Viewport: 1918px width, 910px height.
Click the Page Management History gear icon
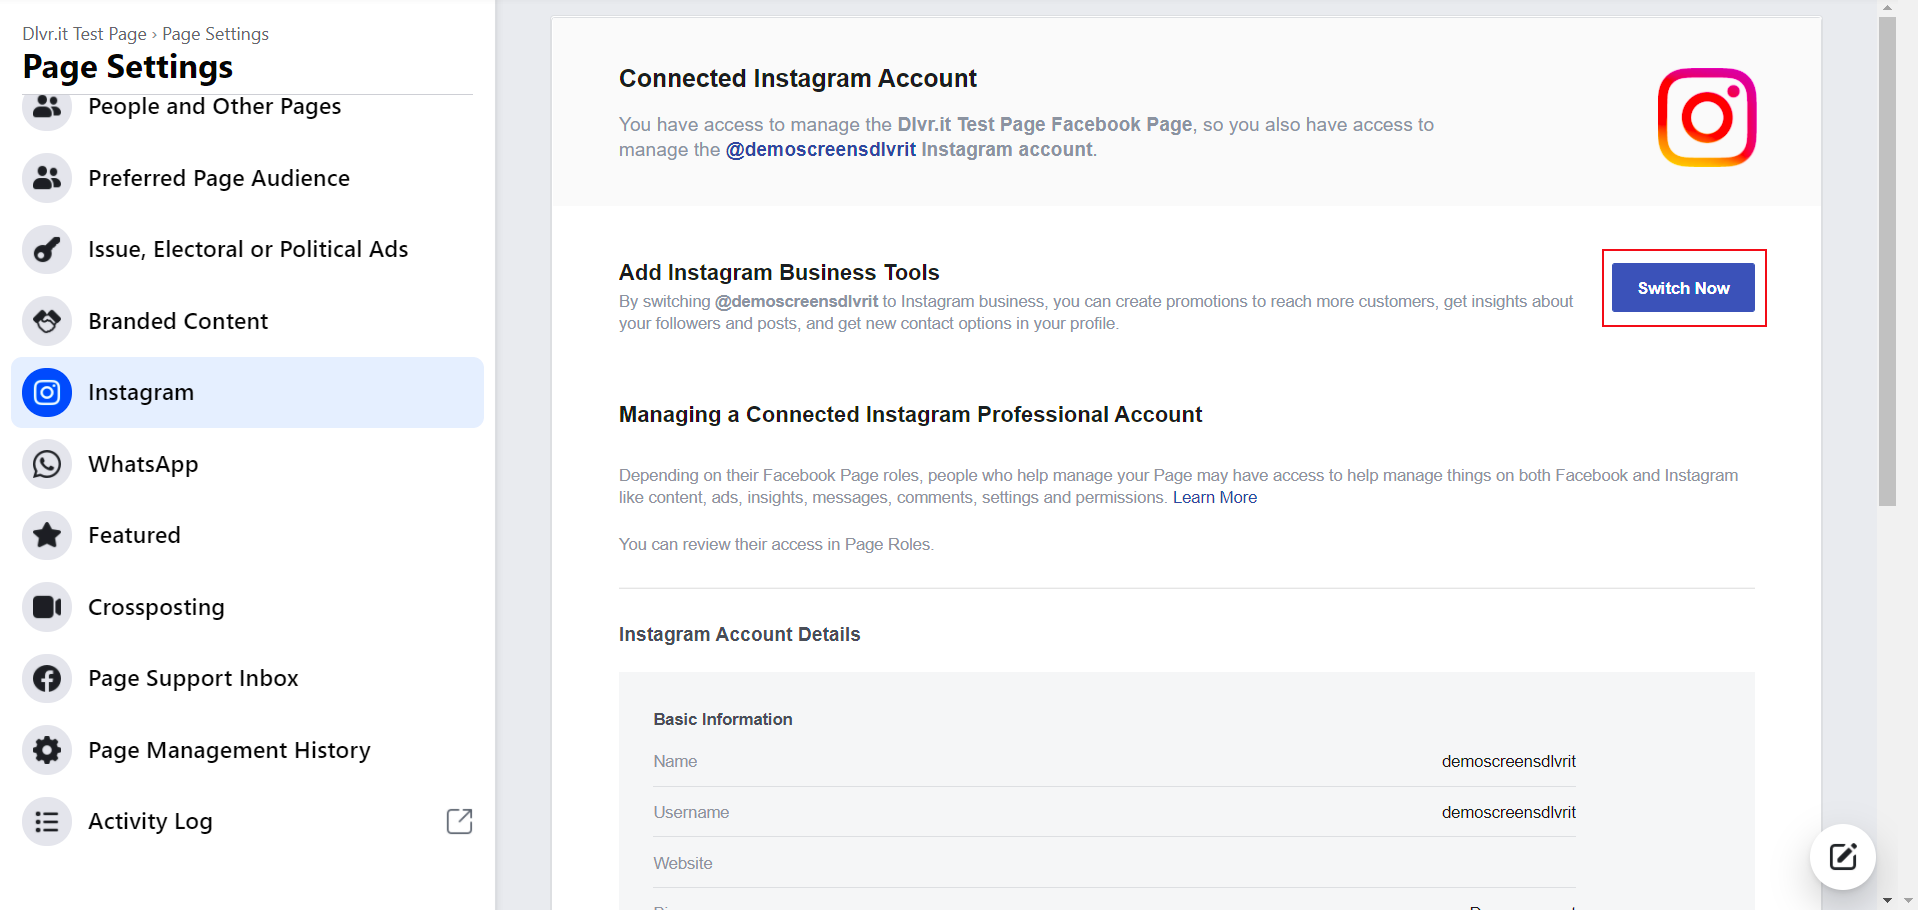[x=47, y=750]
